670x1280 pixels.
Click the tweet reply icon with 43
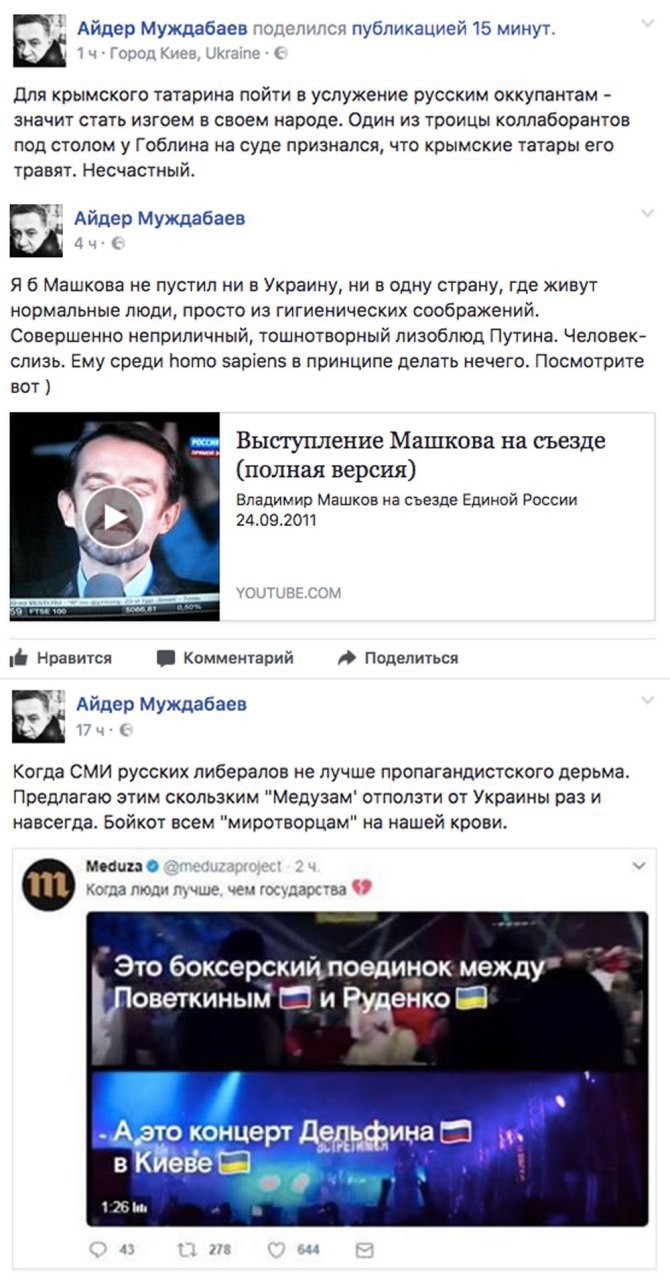98,1249
